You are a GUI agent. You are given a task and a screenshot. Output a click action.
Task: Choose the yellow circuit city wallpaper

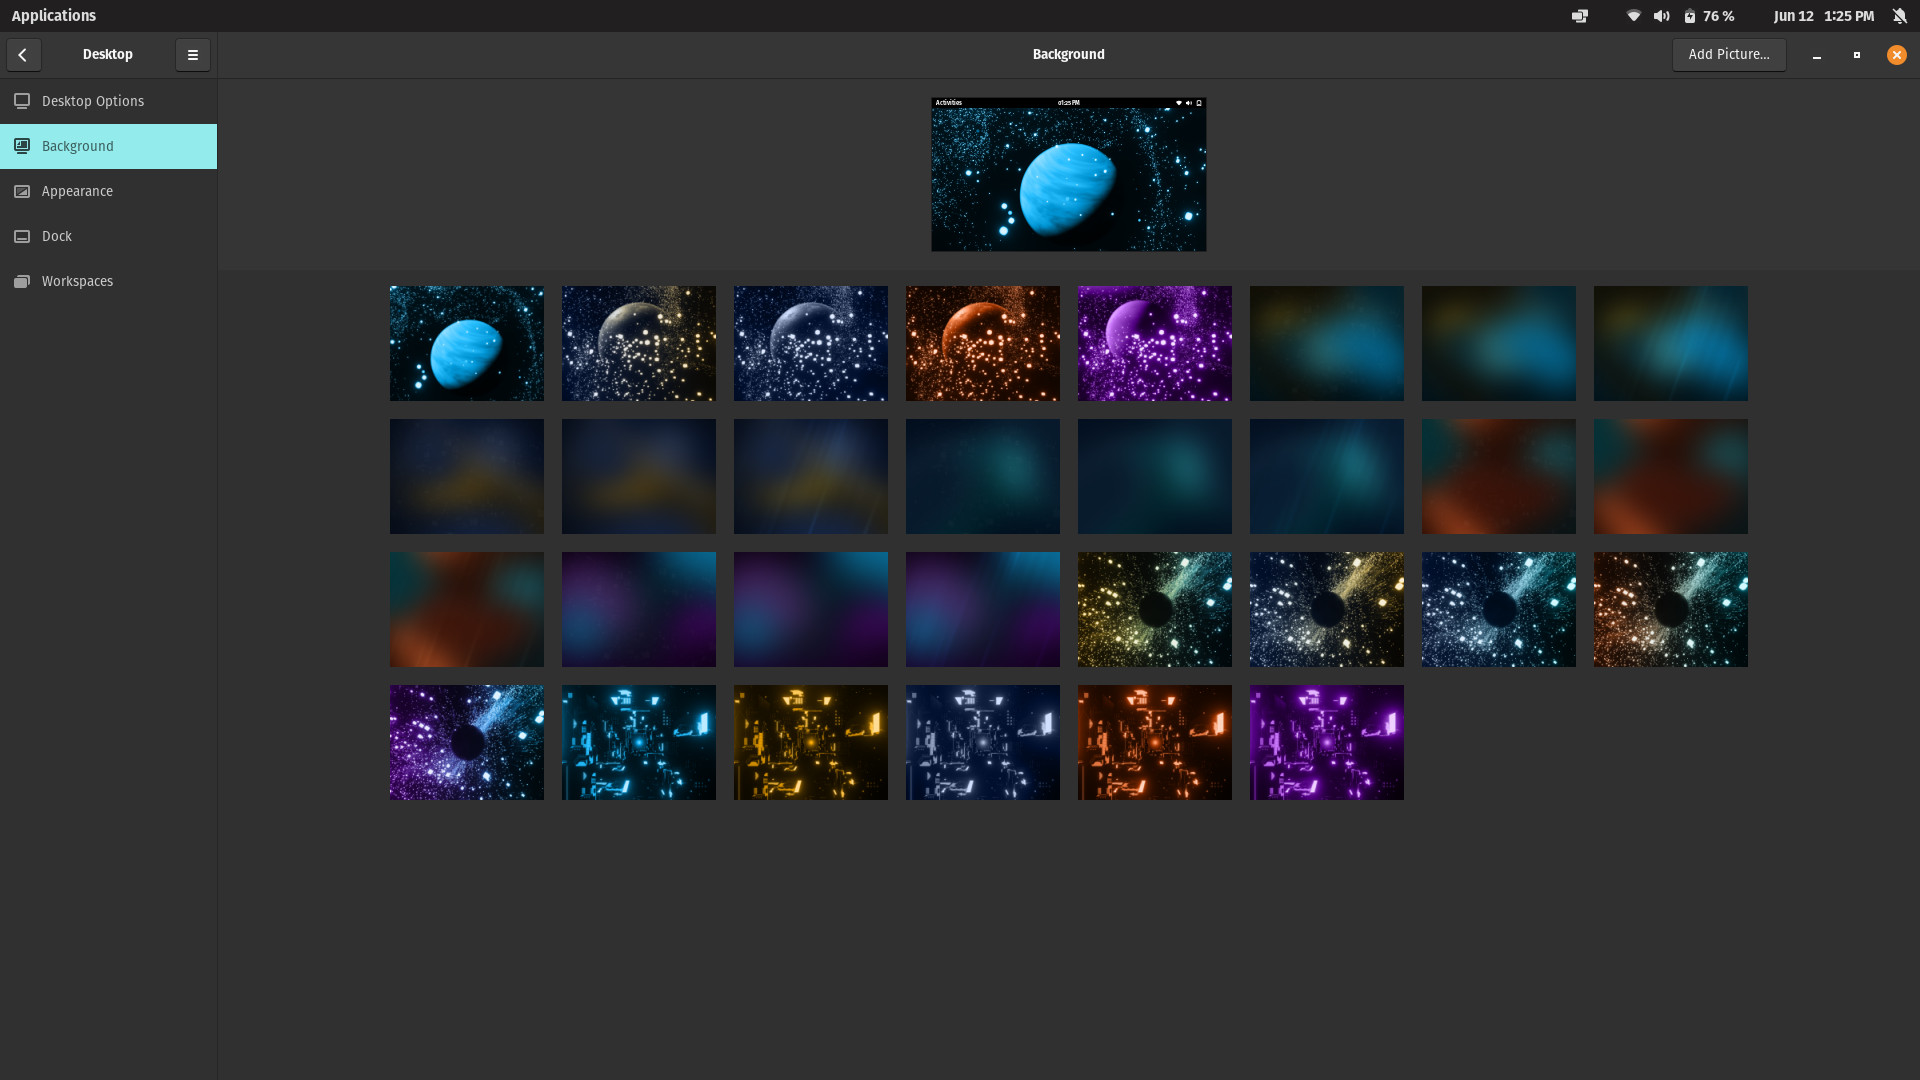811,742
